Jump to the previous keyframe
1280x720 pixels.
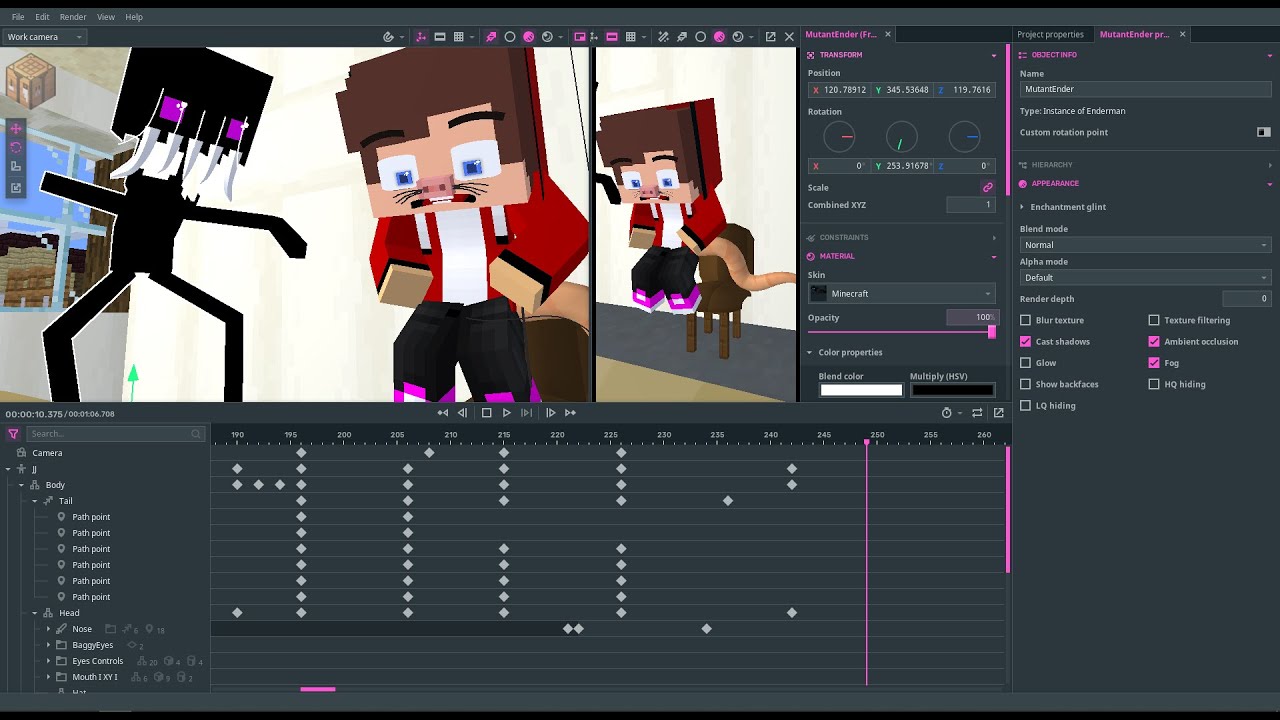443,413
